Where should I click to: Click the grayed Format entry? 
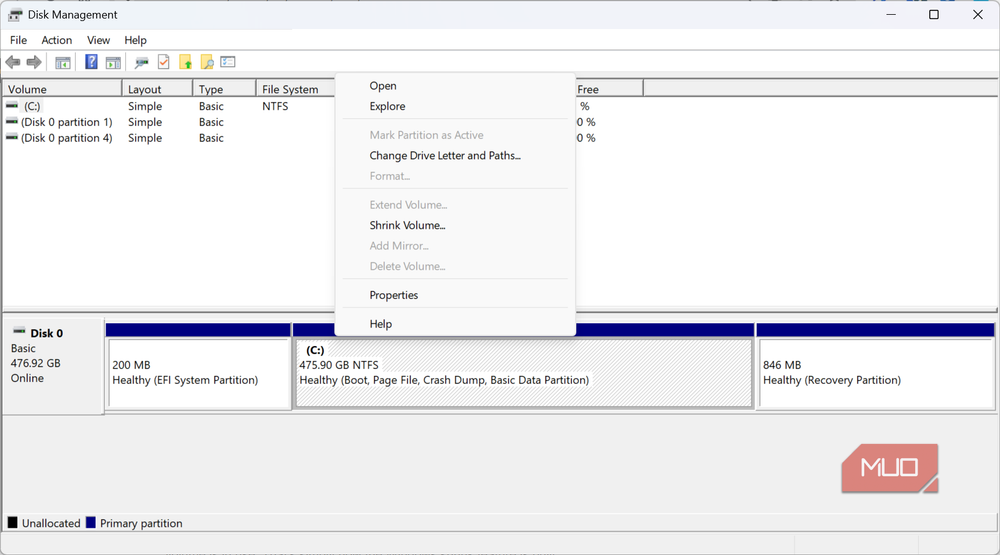[455, 176]
